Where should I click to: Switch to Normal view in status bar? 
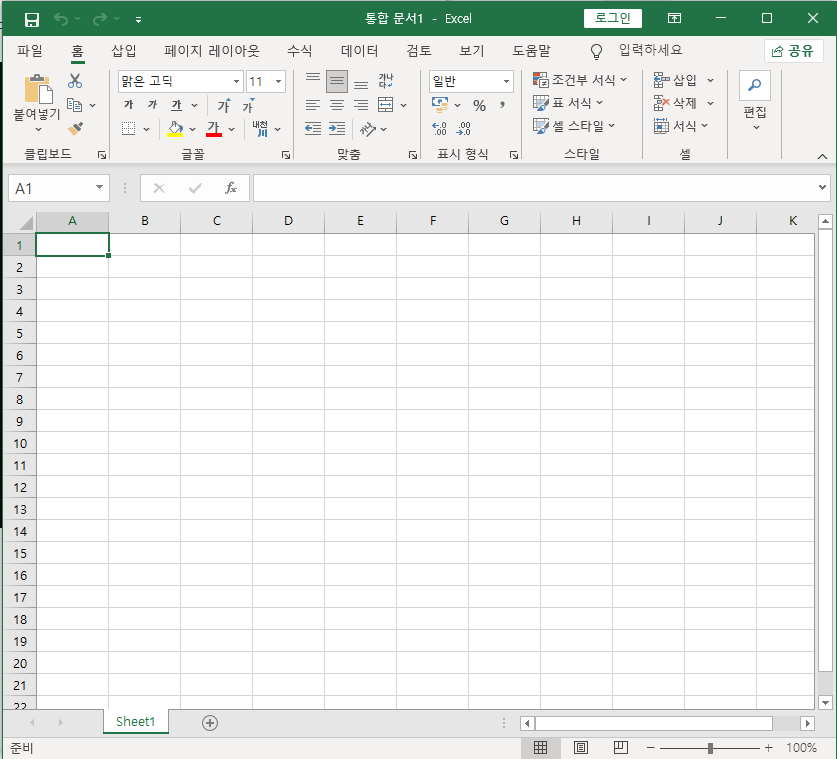click(540, 748)
